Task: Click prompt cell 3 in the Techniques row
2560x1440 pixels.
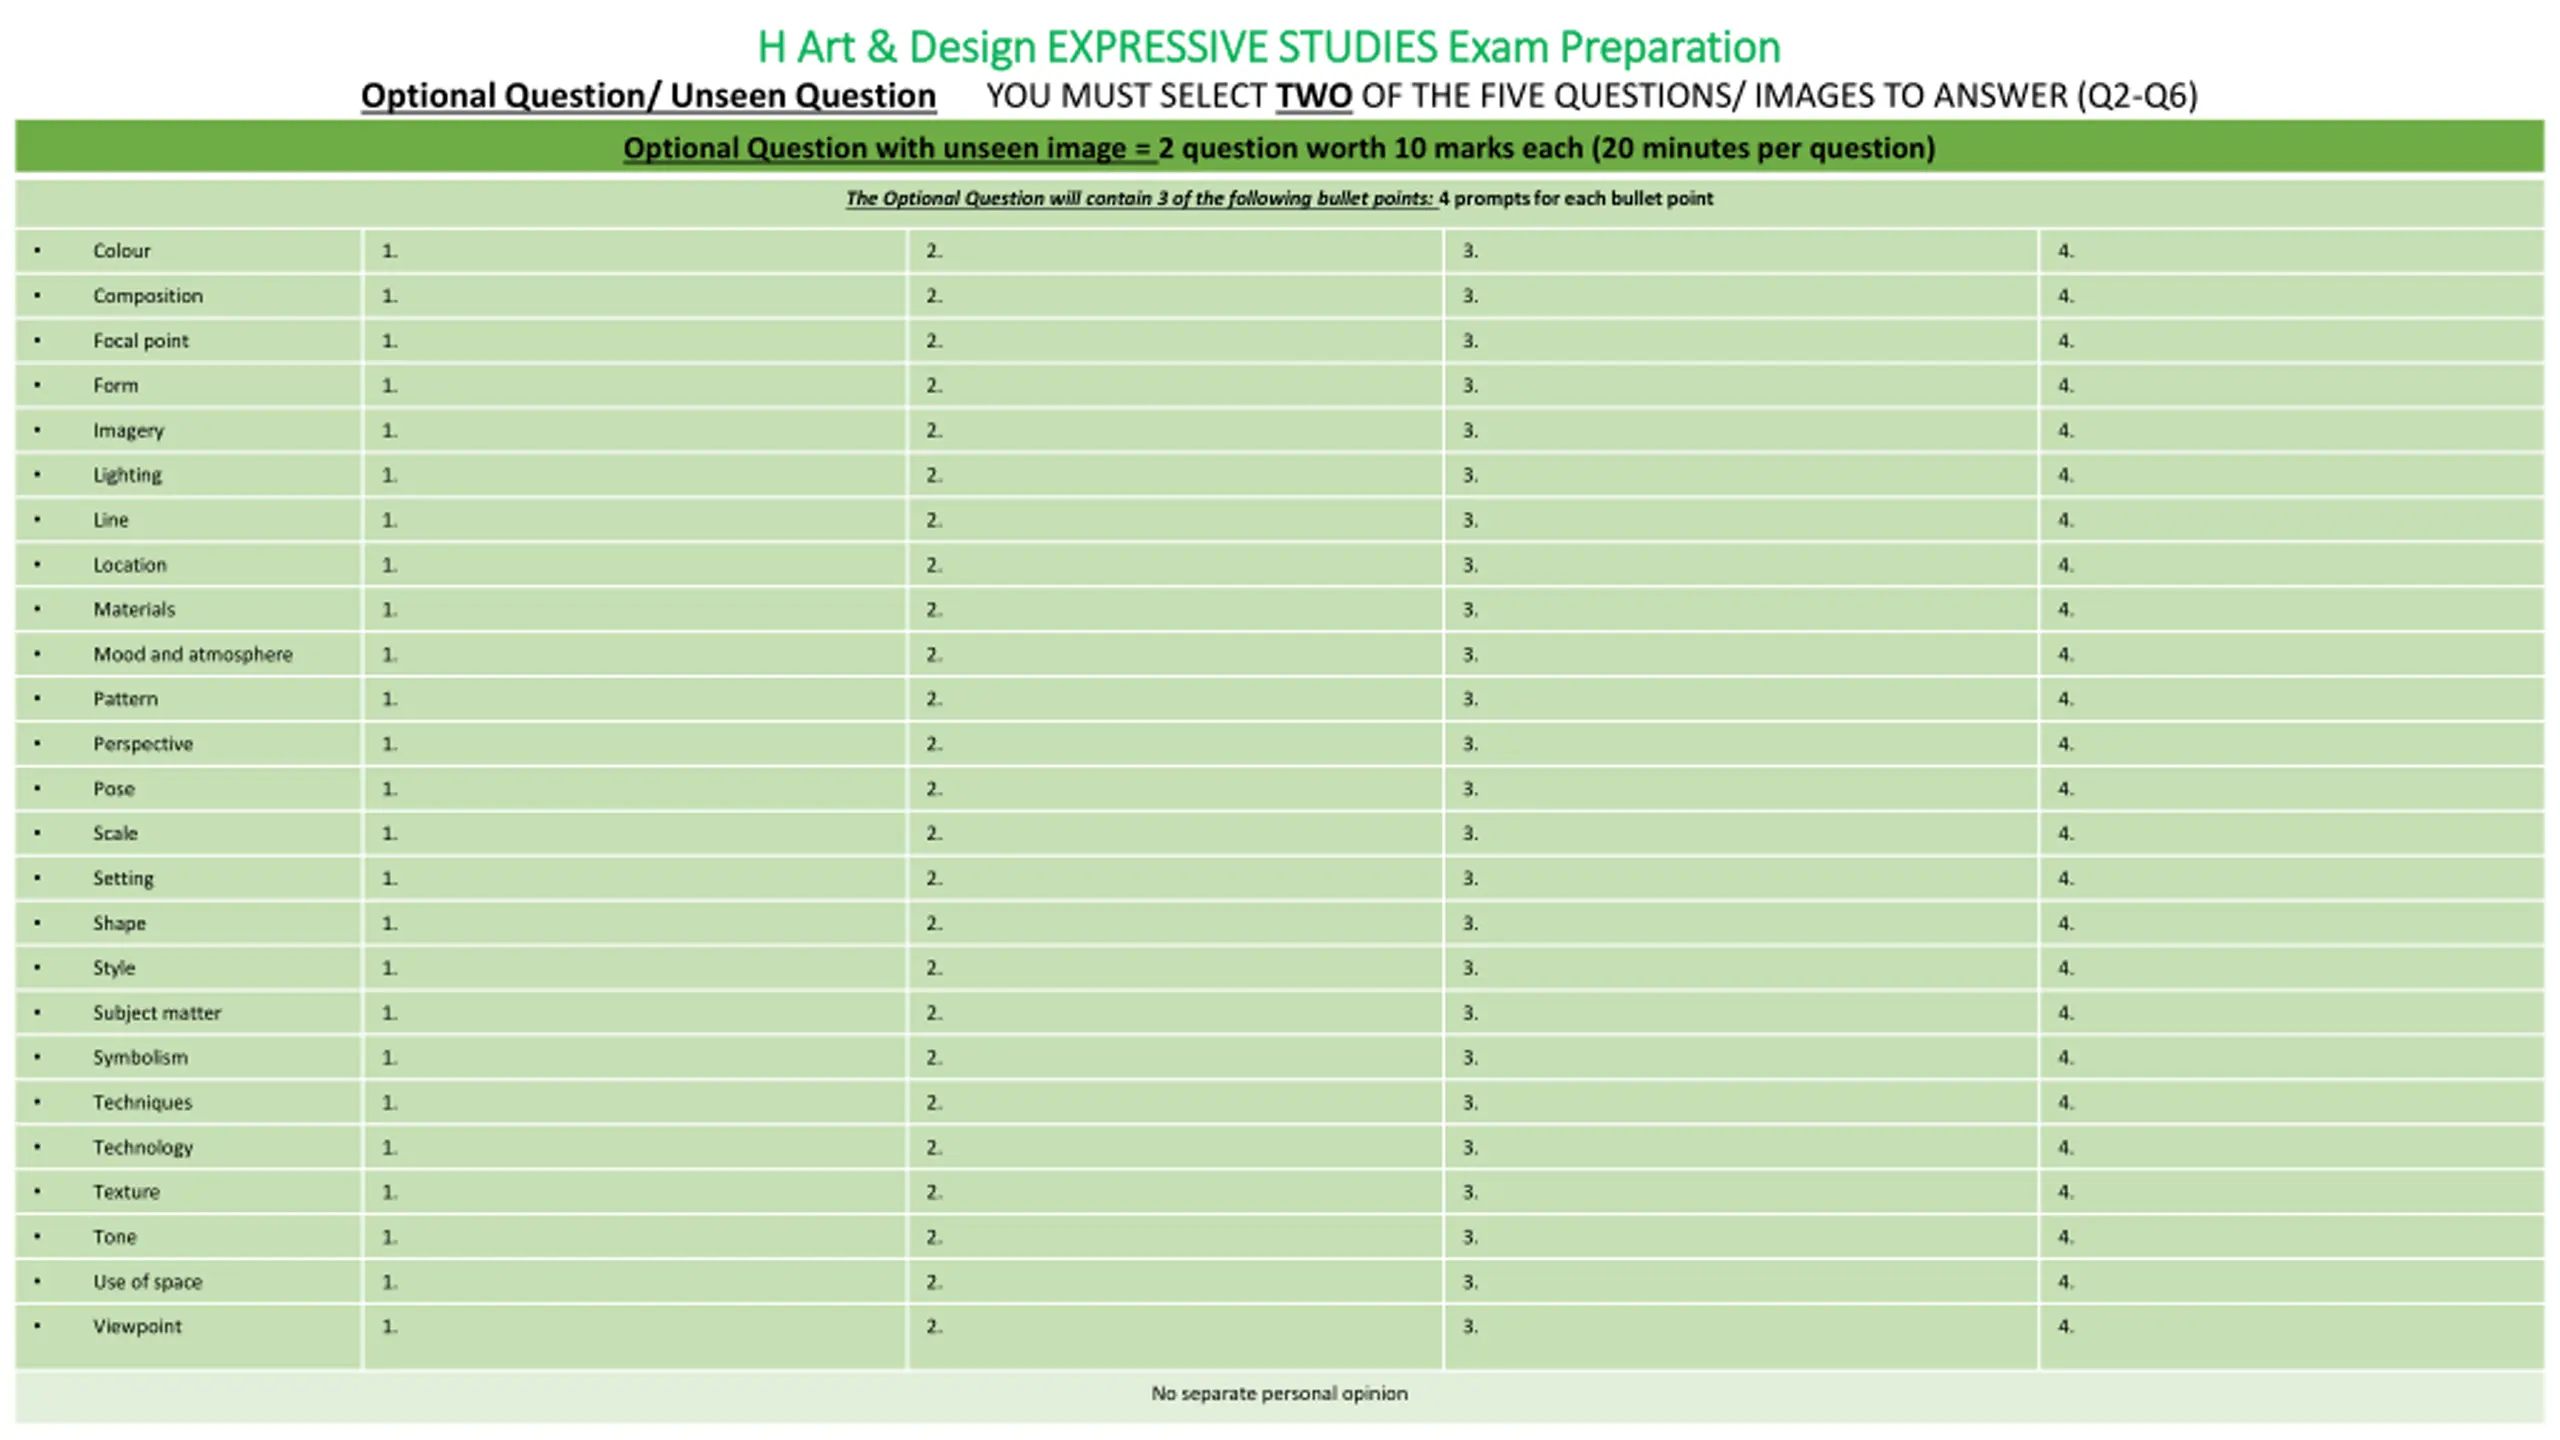Action: click(1741, 1102)
